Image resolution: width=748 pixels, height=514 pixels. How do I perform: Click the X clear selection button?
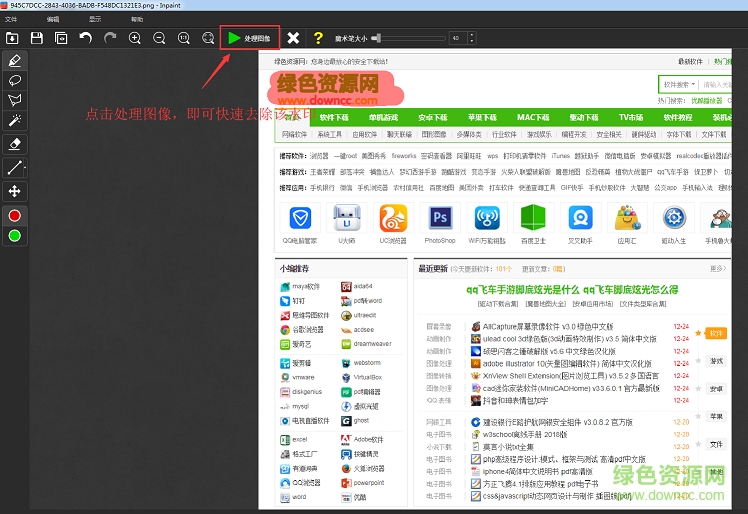[x=293, y=38]
